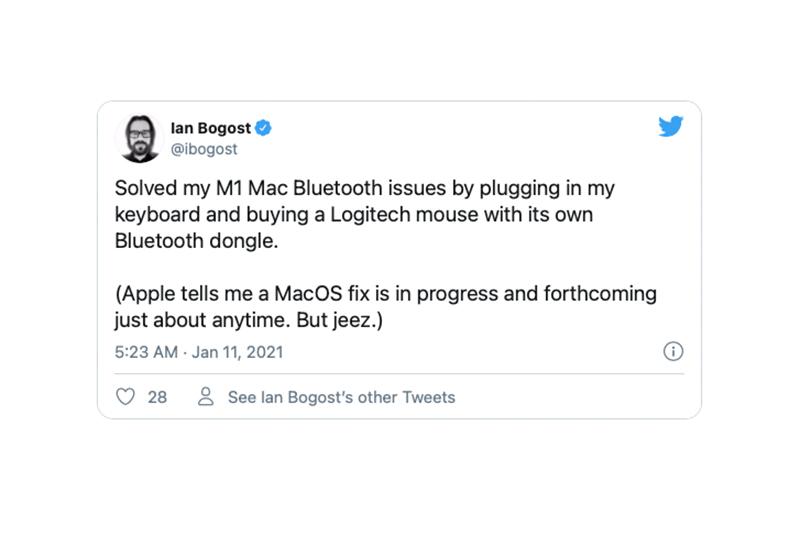The height and width of the screenshot is (533, 800).
Task: Open the info circle icon on the tweet
Action: [x=674, y=351]
